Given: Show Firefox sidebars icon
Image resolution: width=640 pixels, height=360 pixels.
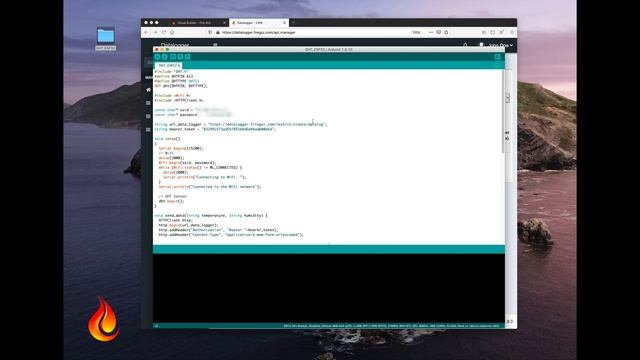Looking at the screenshot, I should 493,32.
